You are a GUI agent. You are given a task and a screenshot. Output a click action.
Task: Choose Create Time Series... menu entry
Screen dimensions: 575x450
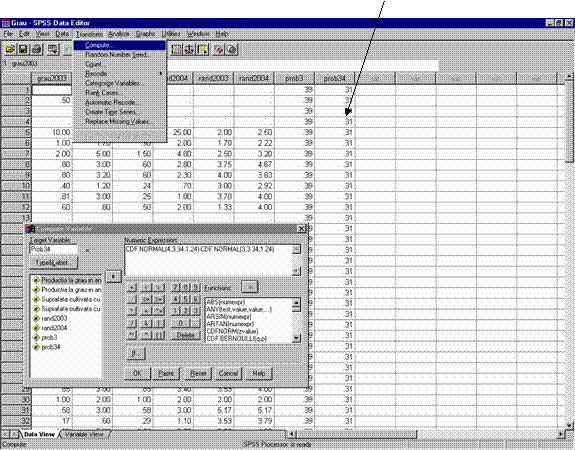120,112
